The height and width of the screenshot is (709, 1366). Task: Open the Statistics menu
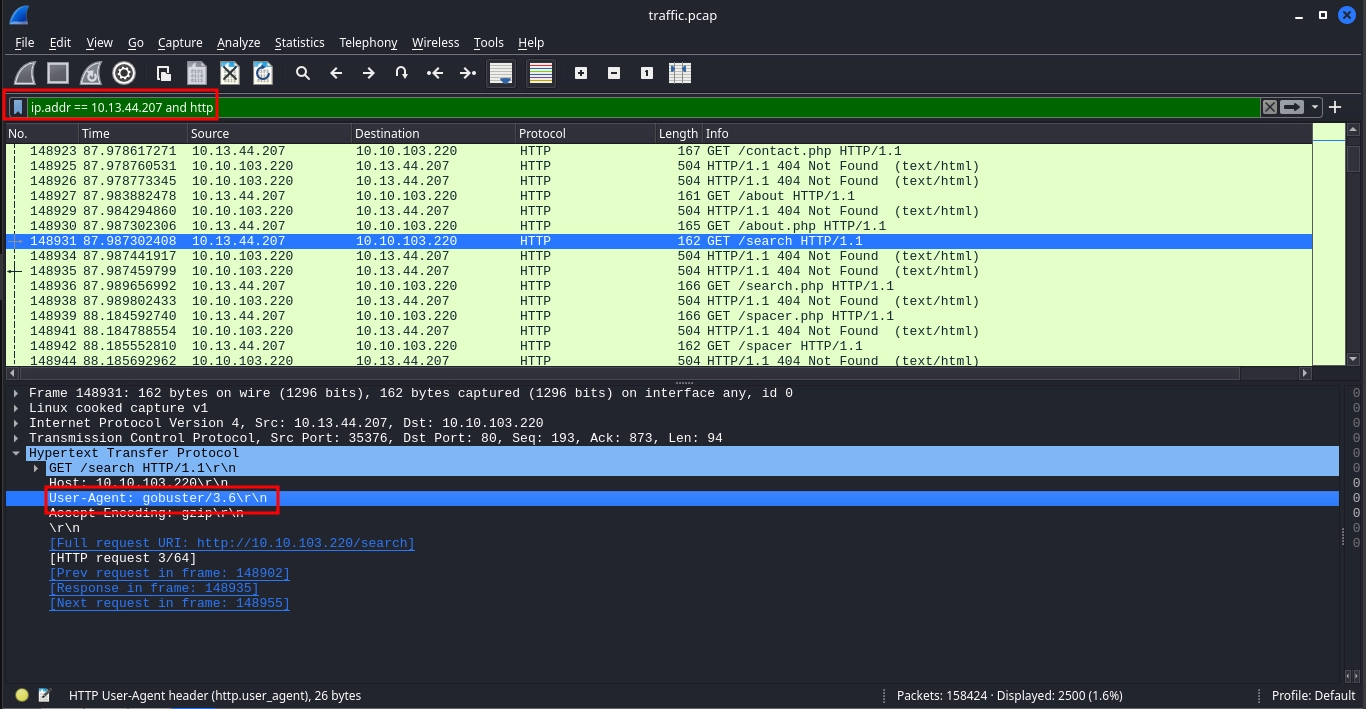click(x=299, y=43)
